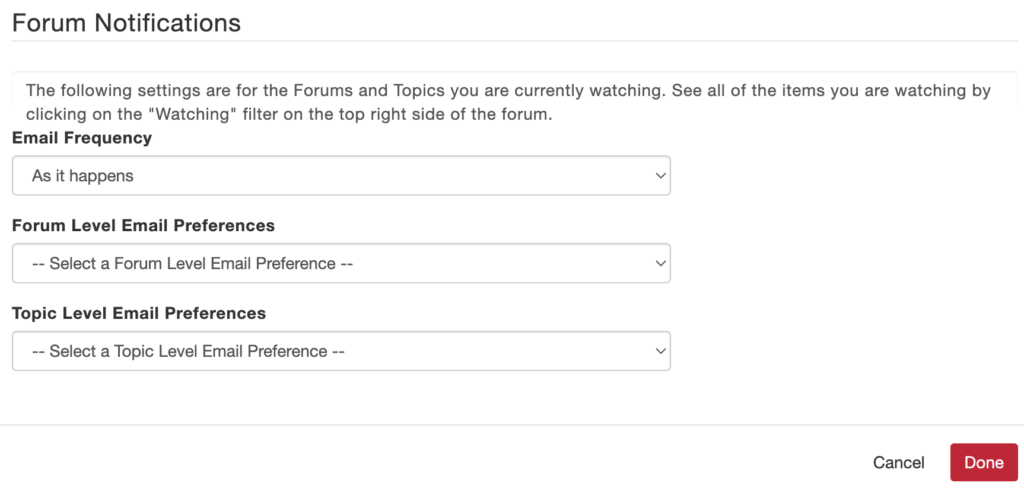The height and width of the screenshot is (492, 1024).
Task: Click the word 'Done' inside the red button
Action: (x=984, y=463)
